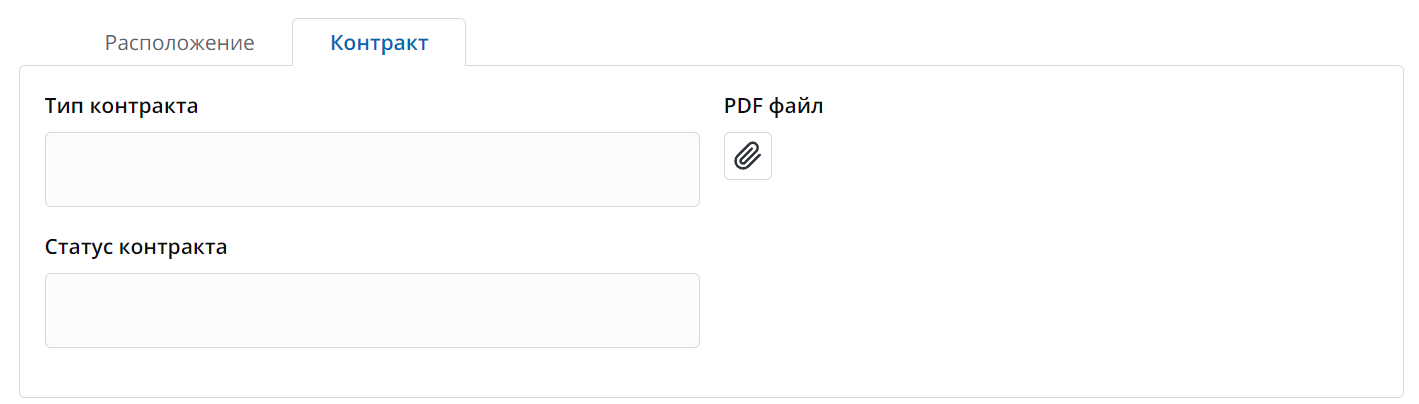The image size is (1419, 404).
Task: Click the Статус контракта label
Action: (136, 247)
